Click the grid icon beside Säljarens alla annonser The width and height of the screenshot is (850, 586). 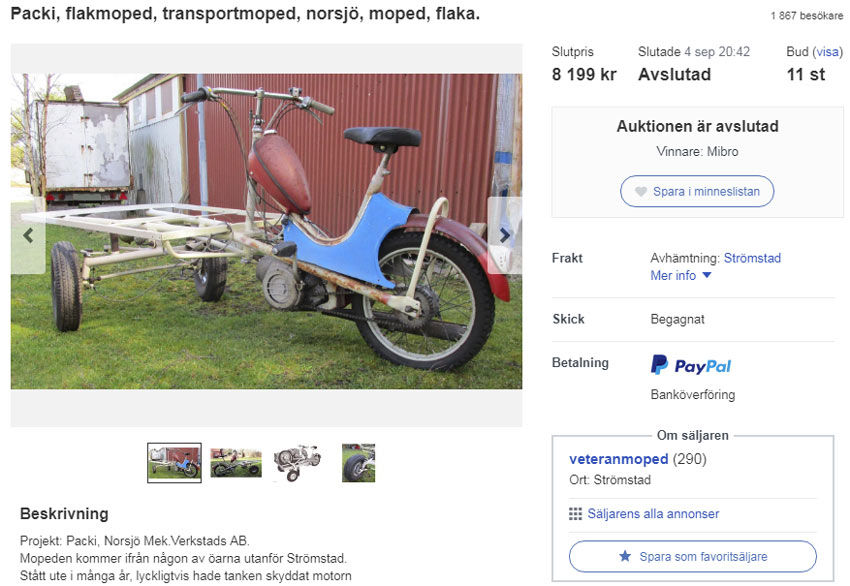point(575,513)
